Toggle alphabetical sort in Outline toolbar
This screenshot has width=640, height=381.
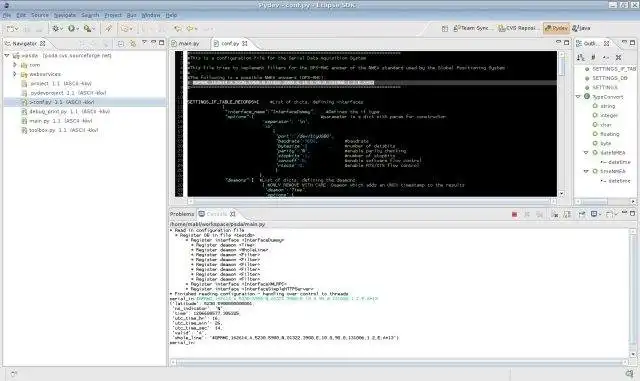pyautogui.click(x=580, y=58)
